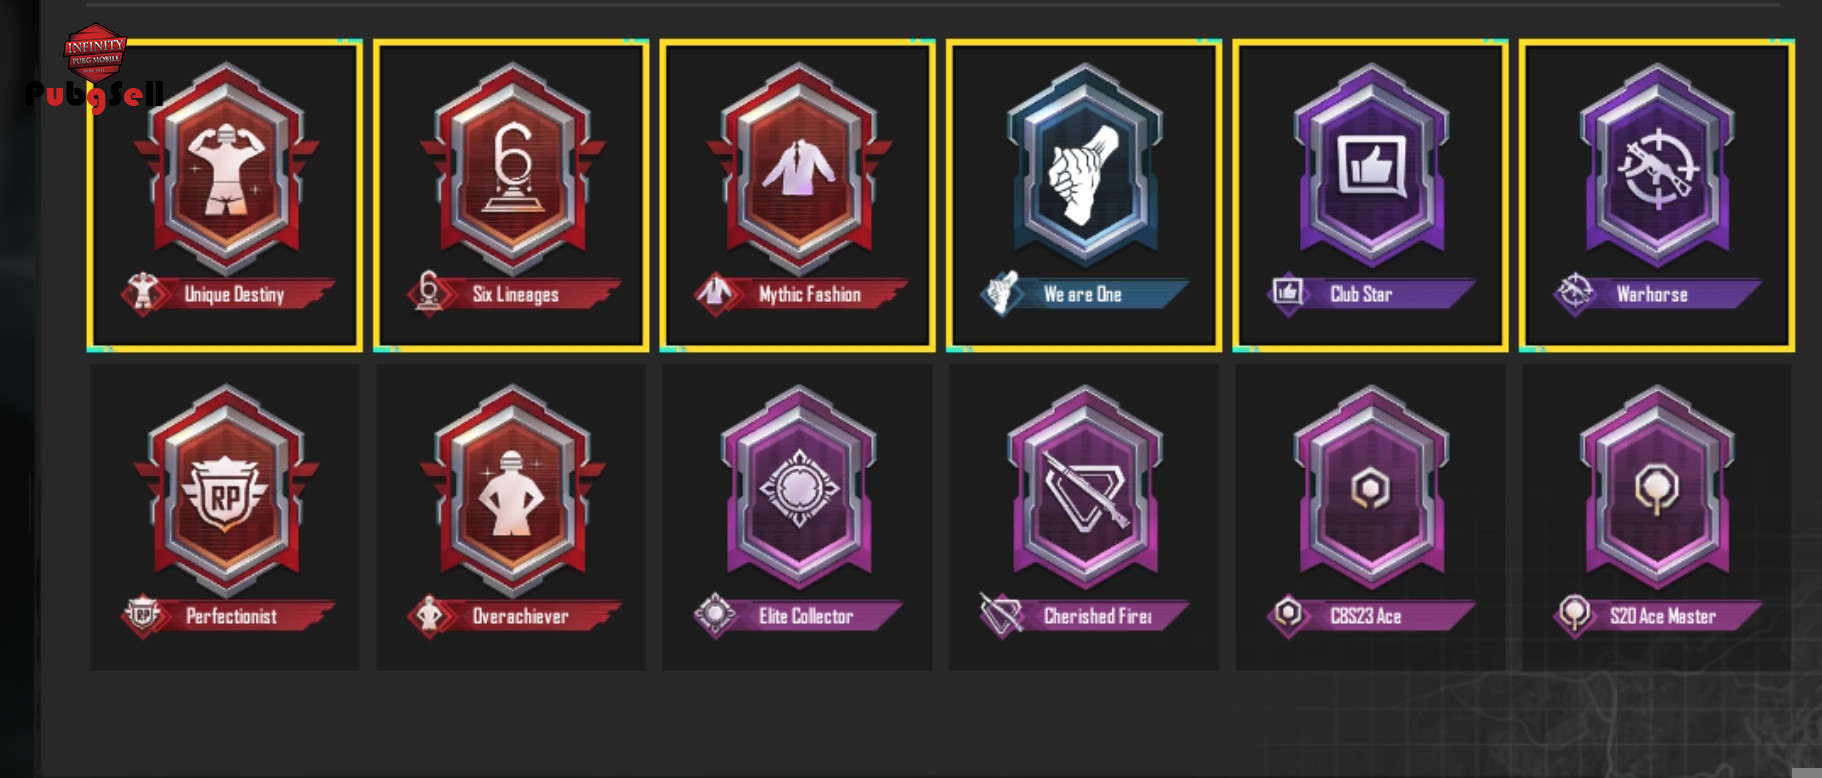Pick the S20 Ace Master badge
Screen dimensions: 1822x778
tap(1657, 517)
